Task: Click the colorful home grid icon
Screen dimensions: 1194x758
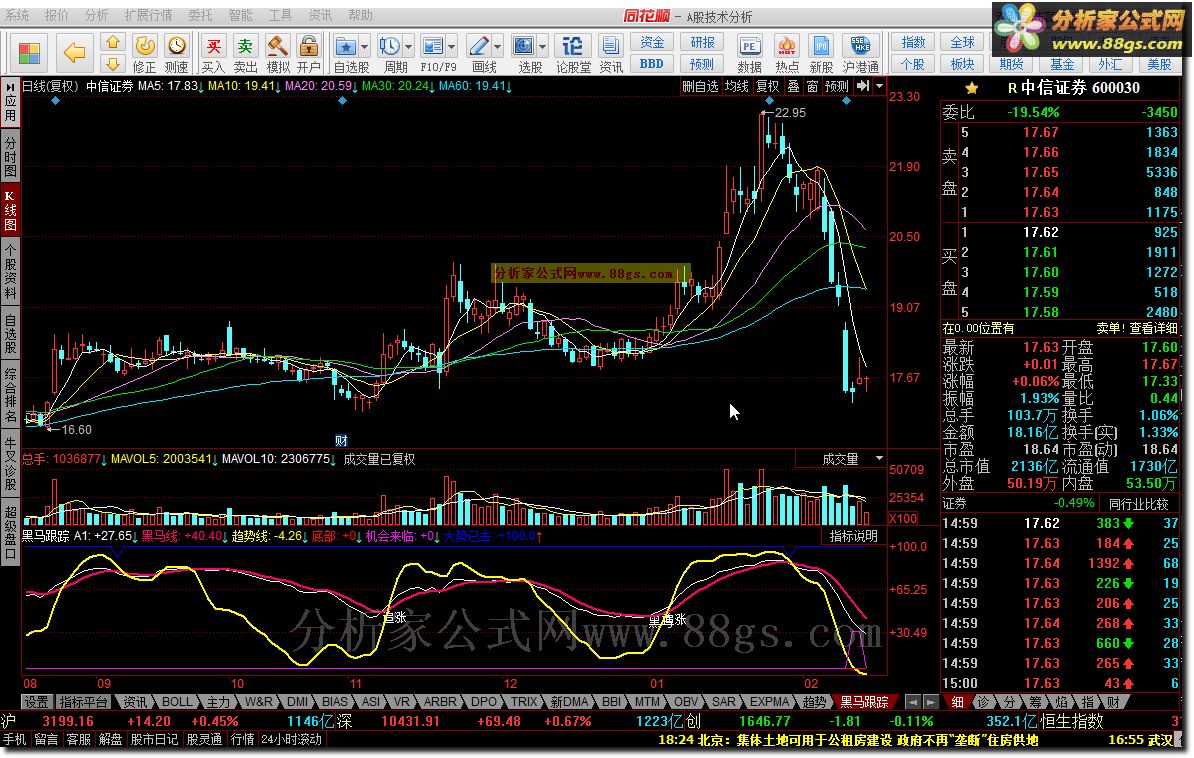Action: [x=29, y=53]
